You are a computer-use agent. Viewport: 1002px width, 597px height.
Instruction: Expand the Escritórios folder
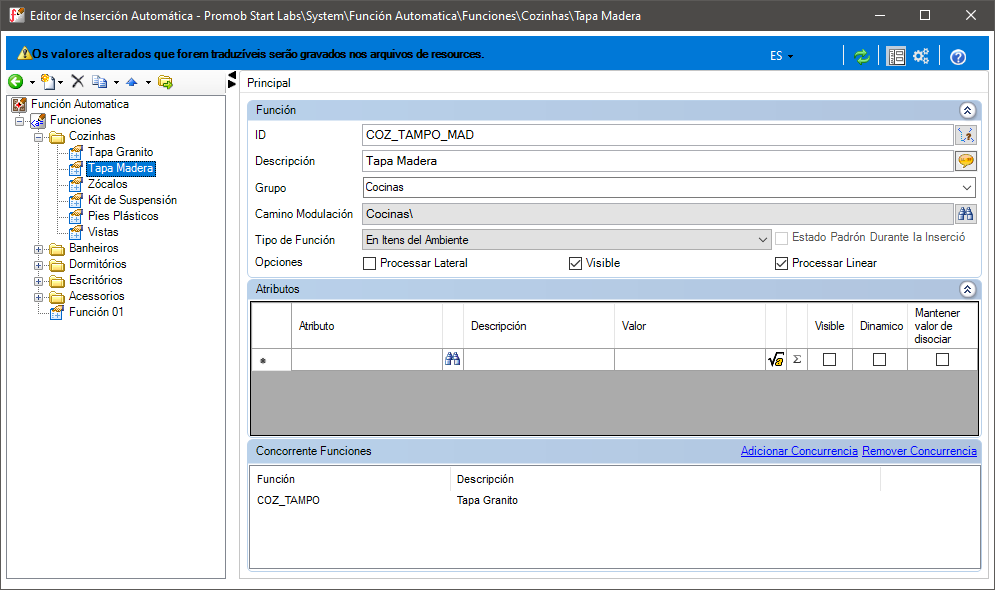pos(38,281)
